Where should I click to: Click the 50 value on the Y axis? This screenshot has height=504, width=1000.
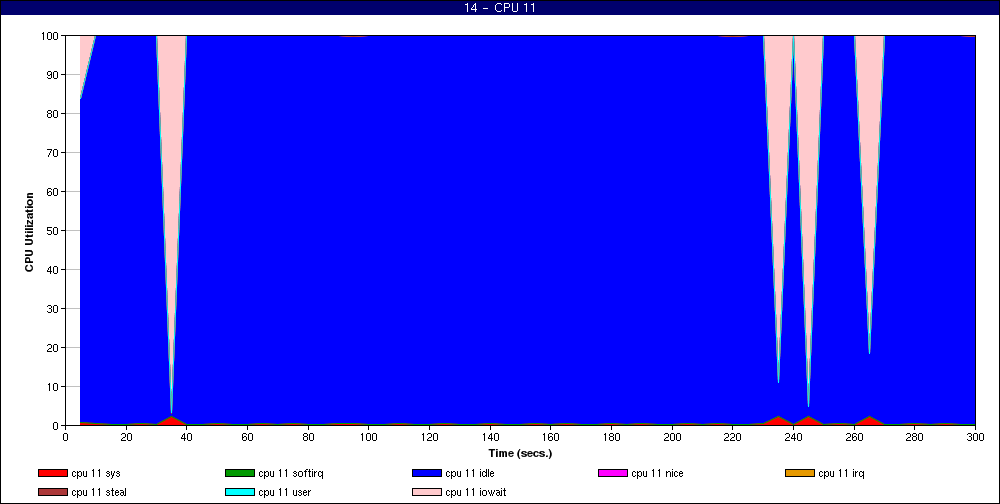54,230
